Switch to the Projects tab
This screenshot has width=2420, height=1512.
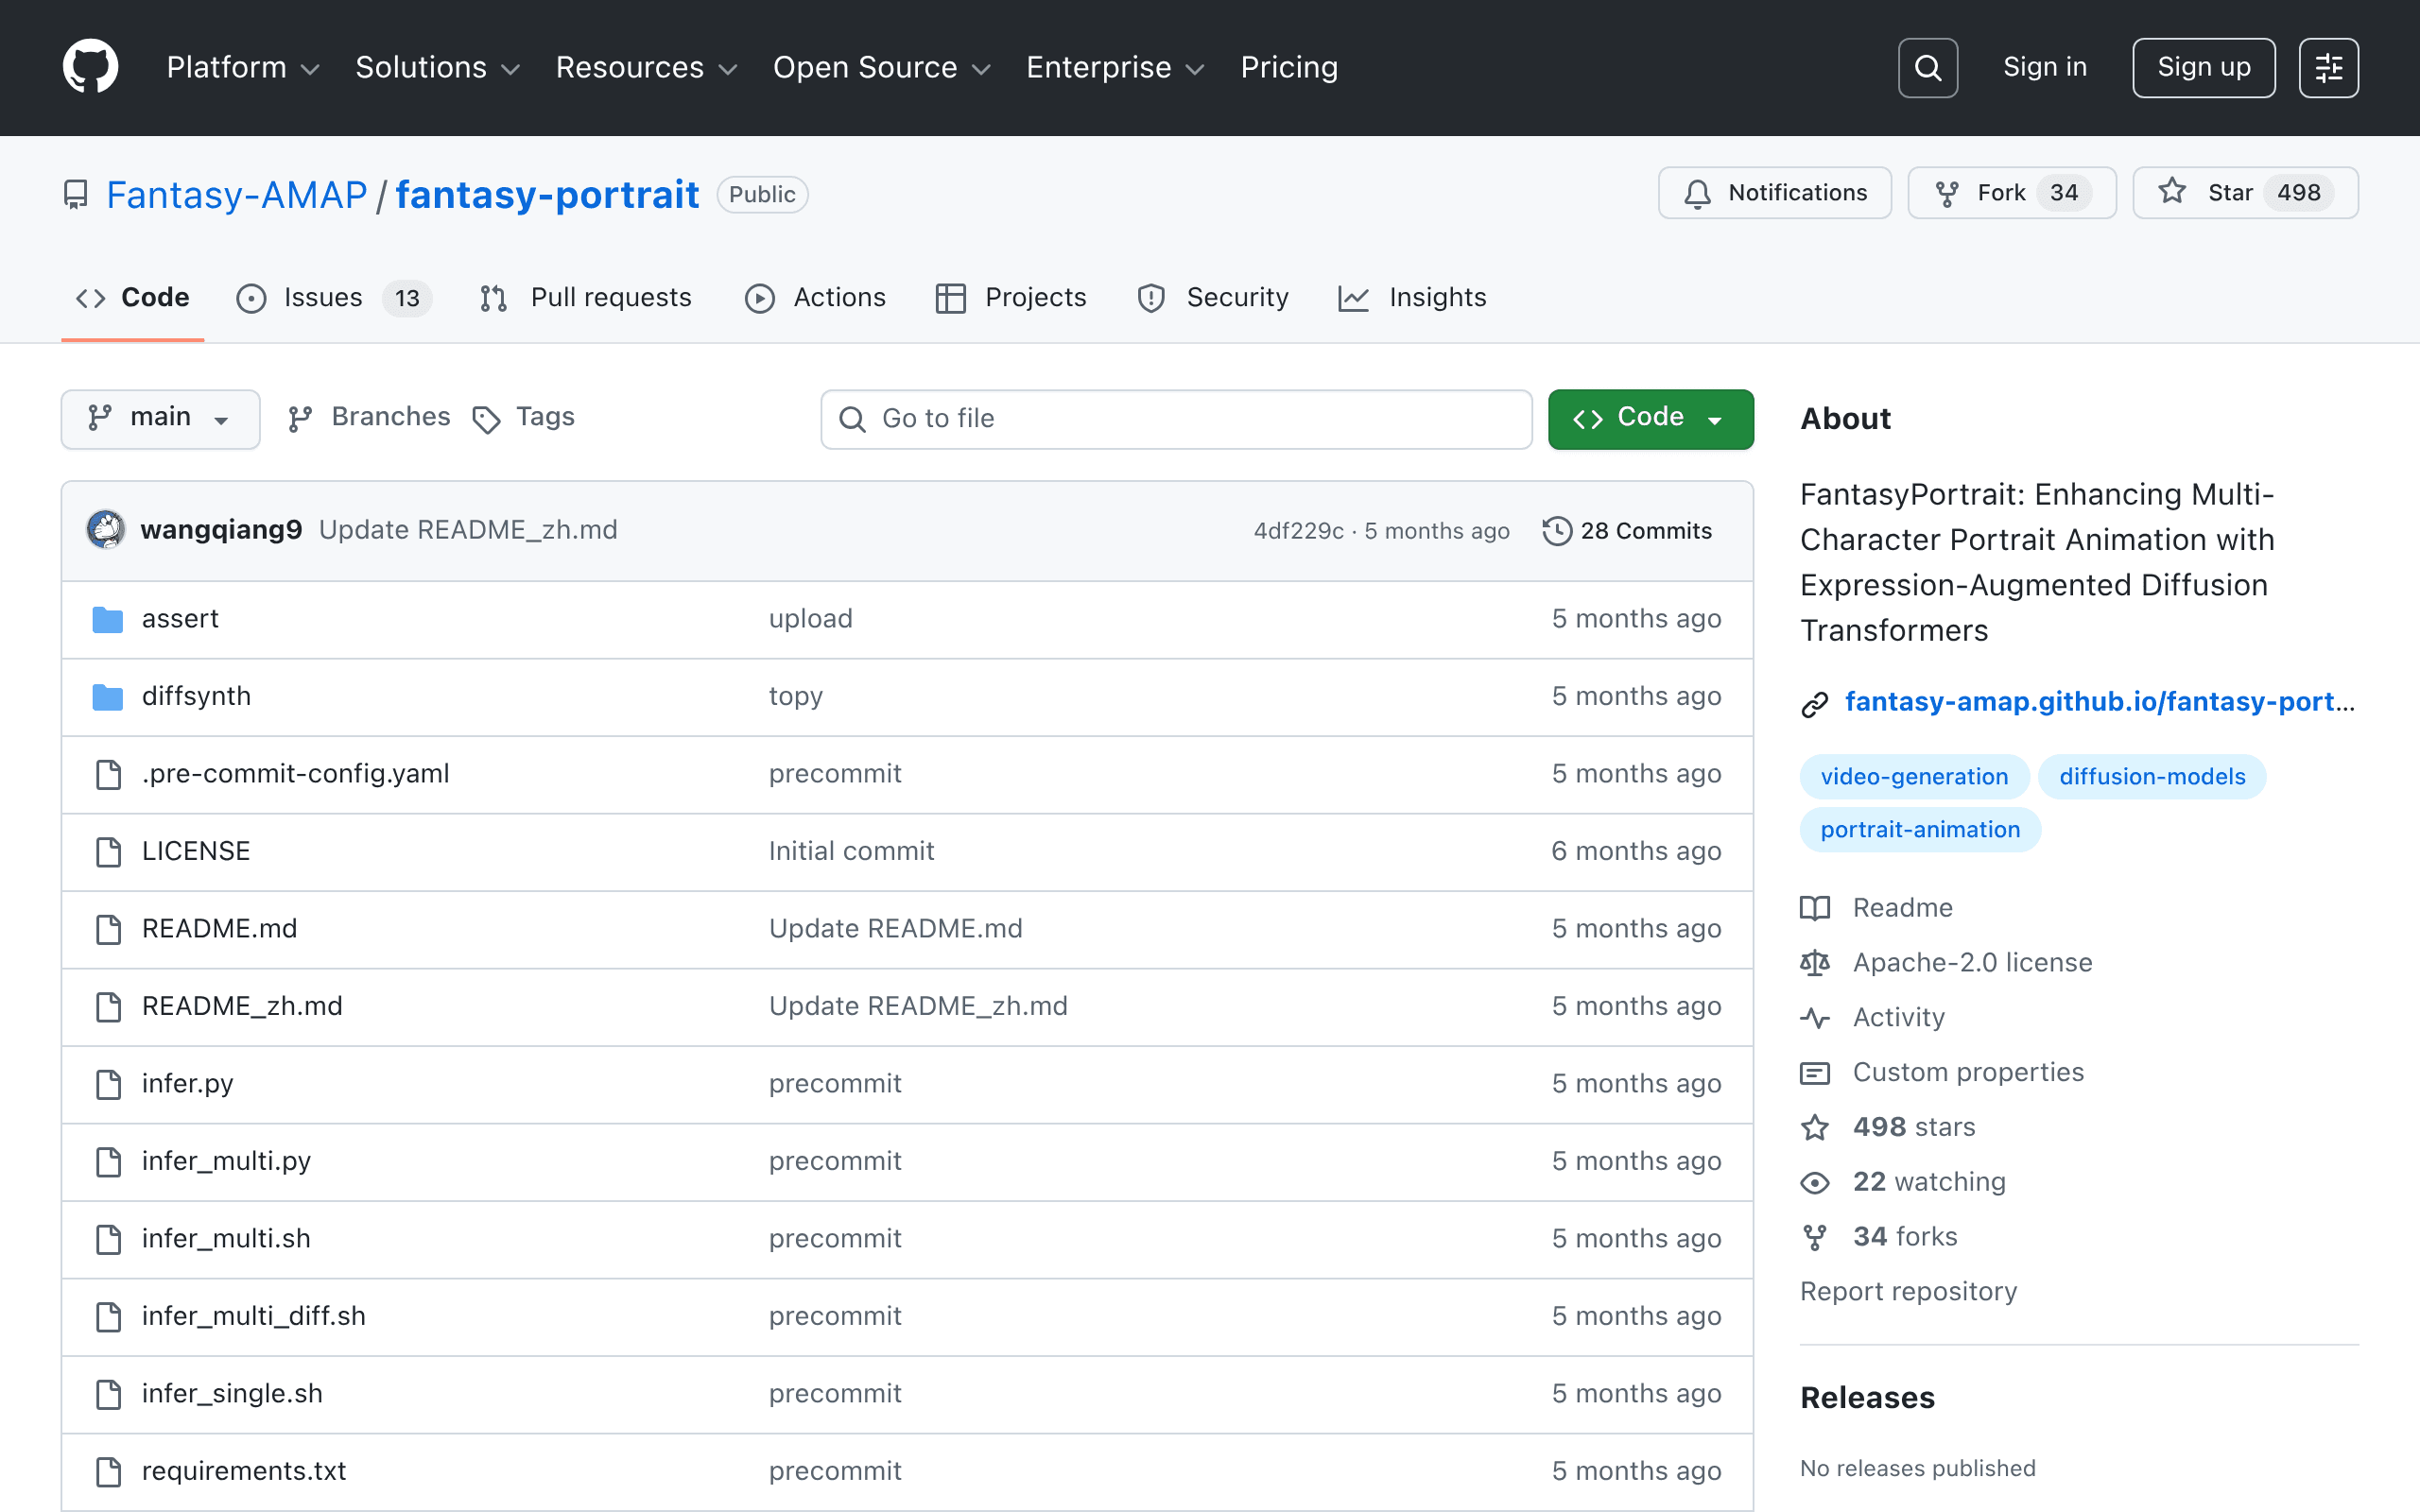pyautogui.click(x=1011, y=298)
